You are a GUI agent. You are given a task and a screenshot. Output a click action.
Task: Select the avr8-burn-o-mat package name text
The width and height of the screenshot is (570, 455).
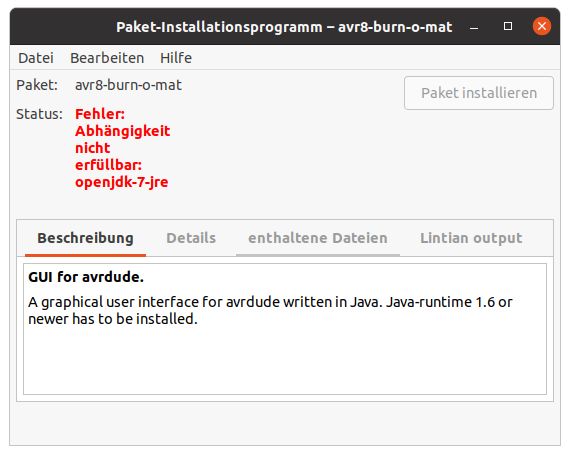click(128, 85)
